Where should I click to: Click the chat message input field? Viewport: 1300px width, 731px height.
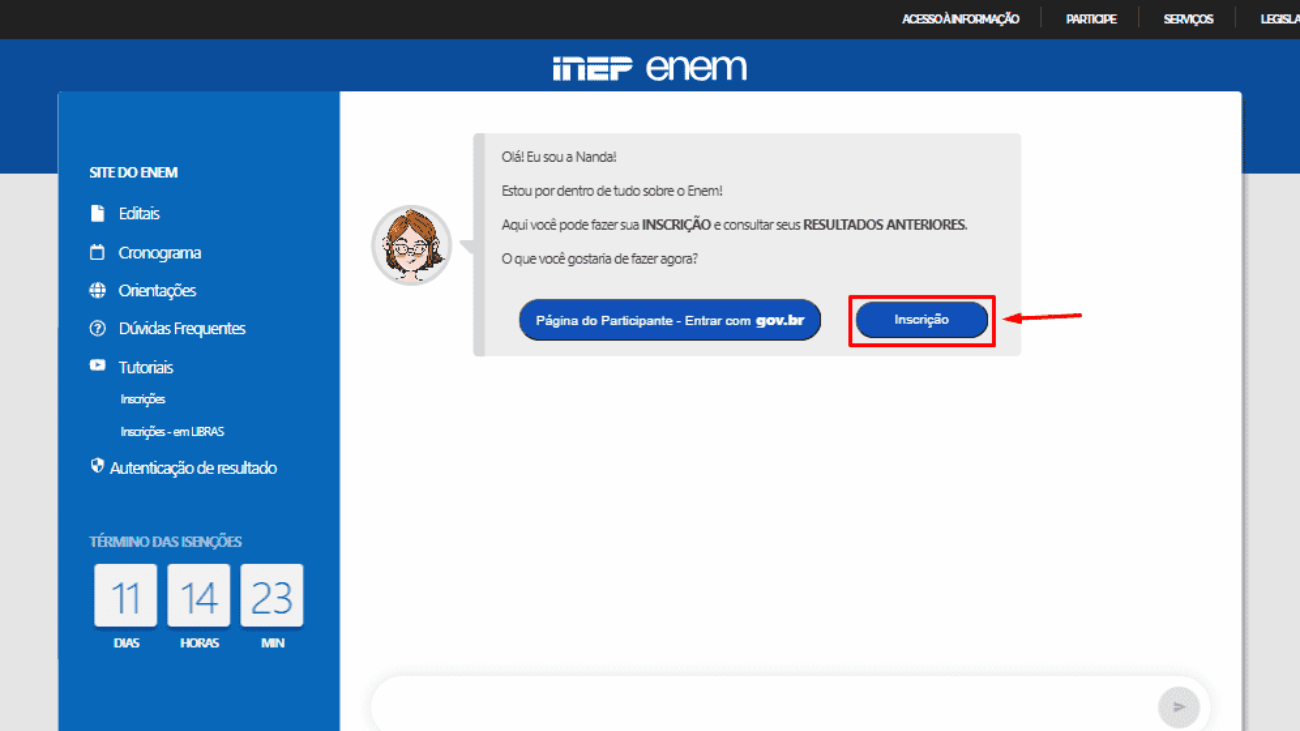[765, 706]
